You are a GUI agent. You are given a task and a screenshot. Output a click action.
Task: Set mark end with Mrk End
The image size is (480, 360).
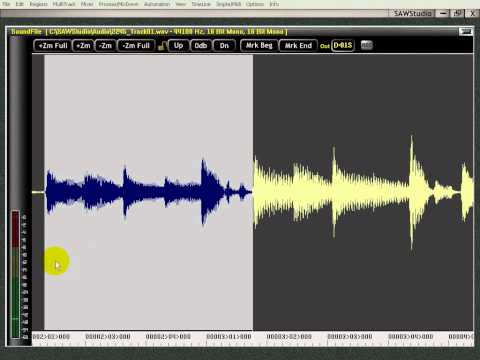298,45
